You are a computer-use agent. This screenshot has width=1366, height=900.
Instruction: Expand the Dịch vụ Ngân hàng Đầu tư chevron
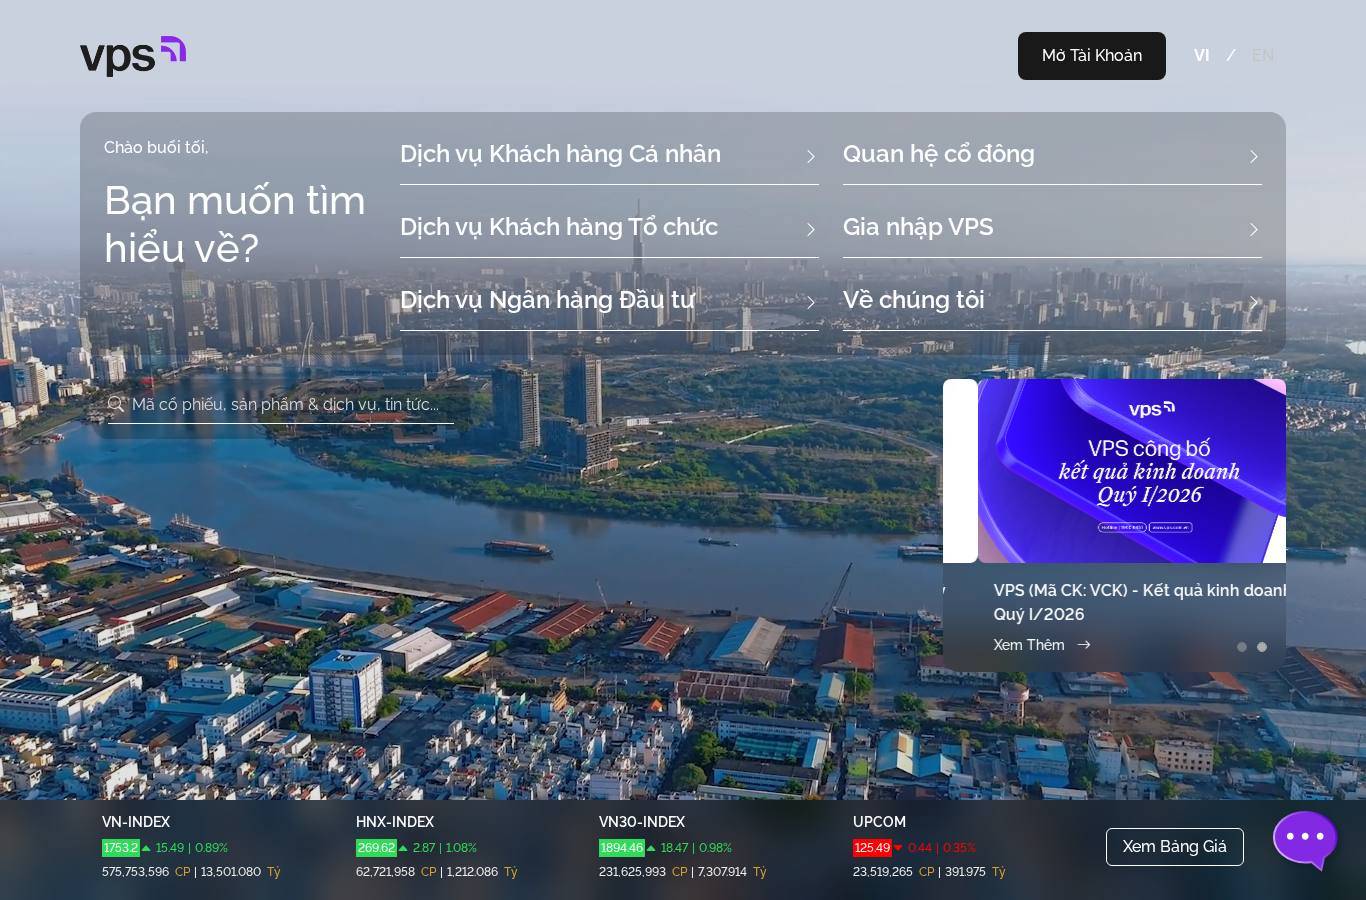click(x=811, y=302)
